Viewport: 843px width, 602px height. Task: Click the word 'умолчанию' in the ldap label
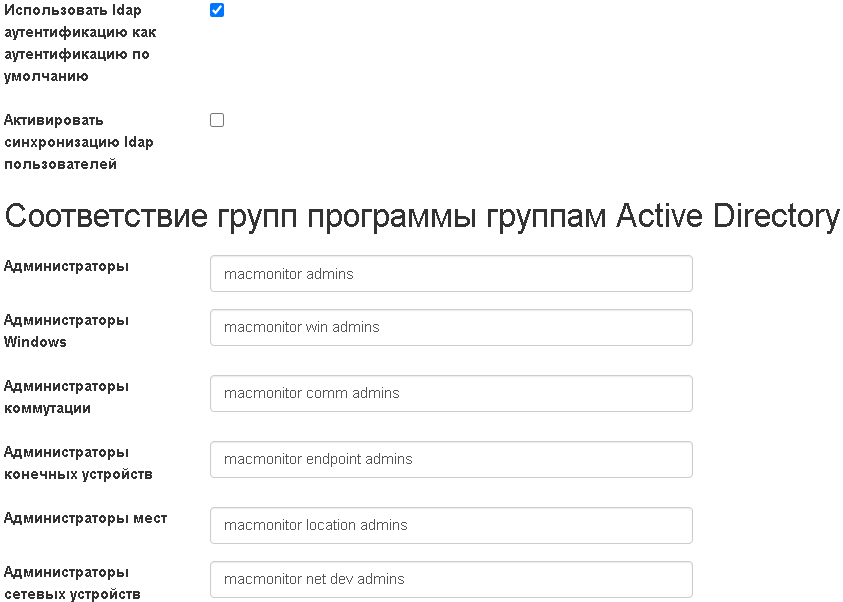(46, 76)
